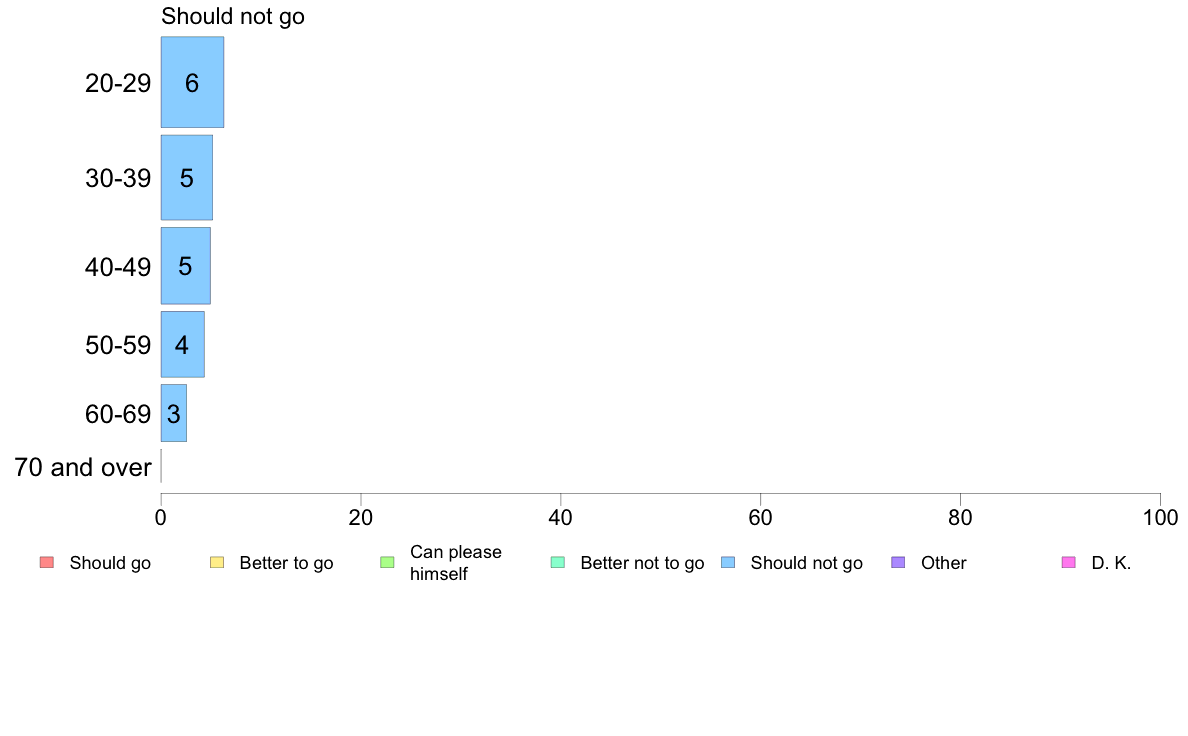
Task: Select the 50-59 bar showing 4
Action: coord(183,344)
